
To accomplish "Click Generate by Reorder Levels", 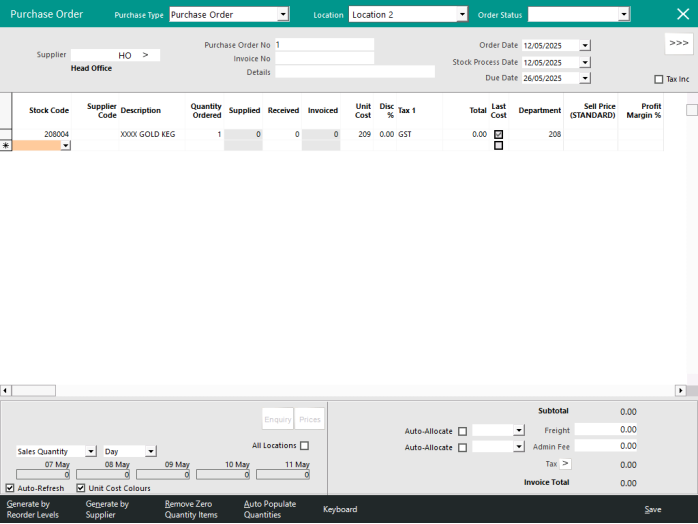I will 32,509.
